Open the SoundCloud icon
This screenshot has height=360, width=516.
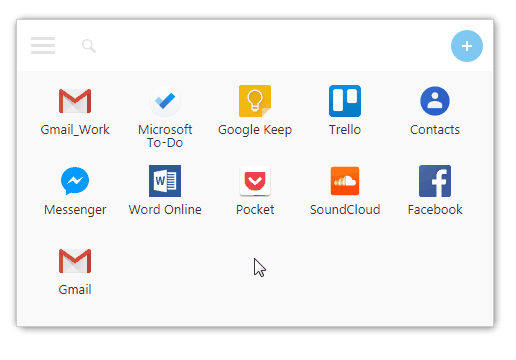coord(345,181)
